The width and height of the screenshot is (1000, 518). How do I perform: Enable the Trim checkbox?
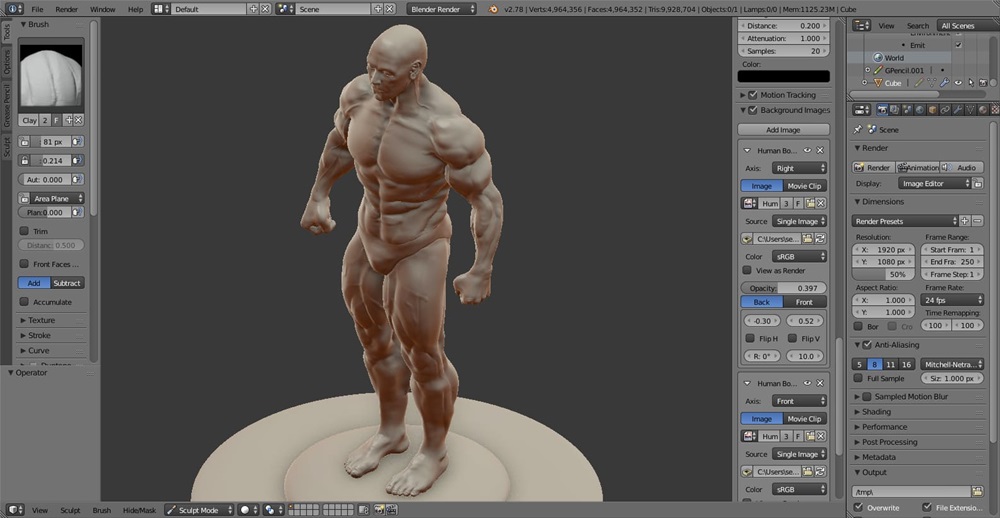(24, 231)
